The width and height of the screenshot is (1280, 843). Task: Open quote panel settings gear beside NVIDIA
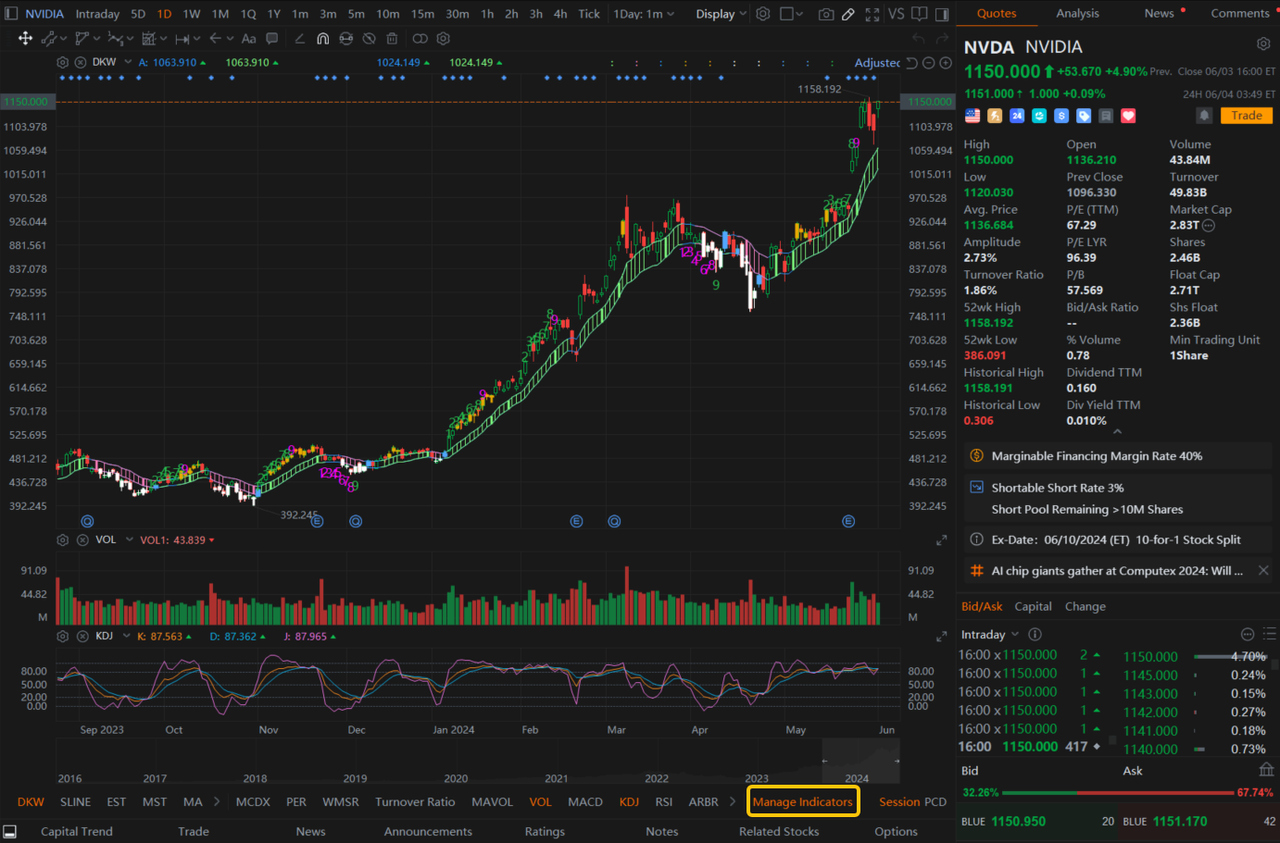pos(1263,45)
